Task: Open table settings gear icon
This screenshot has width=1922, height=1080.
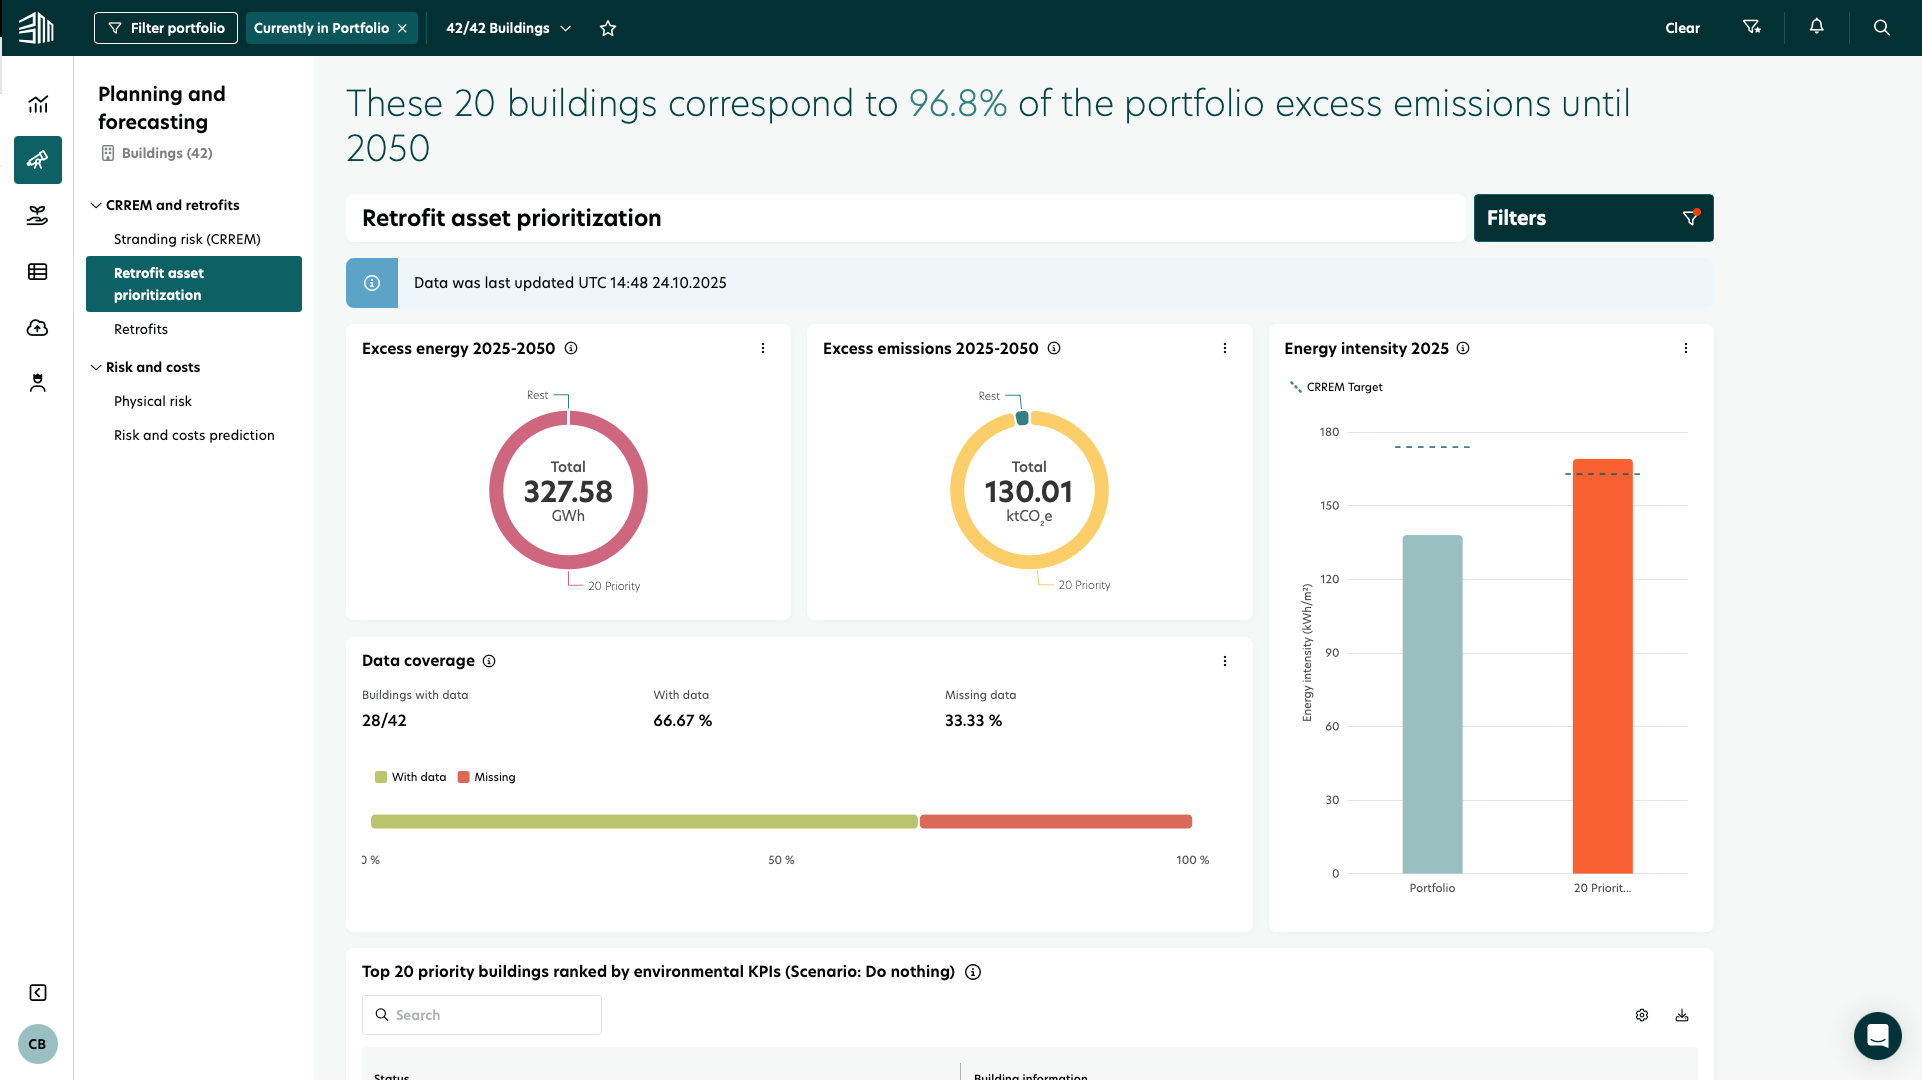Action: [1642, 1015]
